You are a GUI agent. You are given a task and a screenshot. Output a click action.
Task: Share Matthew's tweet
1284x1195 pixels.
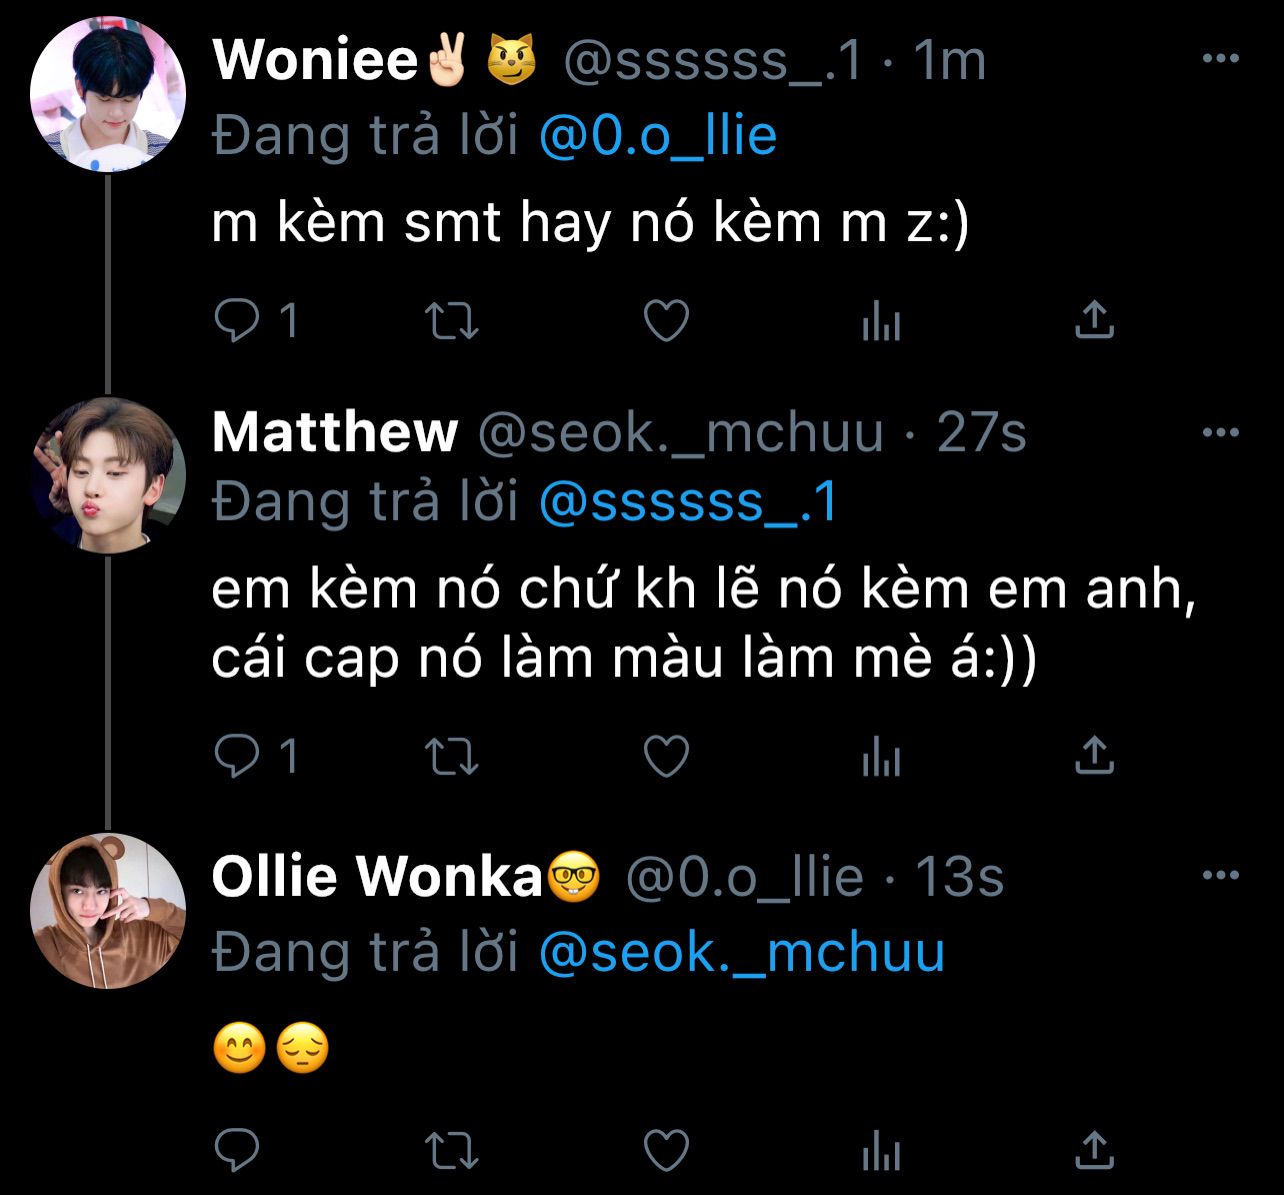tap(1094, 755)
